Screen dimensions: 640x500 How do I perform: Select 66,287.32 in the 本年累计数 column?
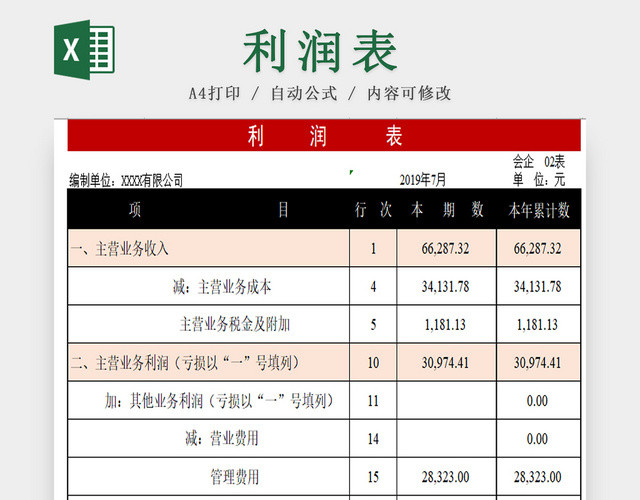point(538,248)
